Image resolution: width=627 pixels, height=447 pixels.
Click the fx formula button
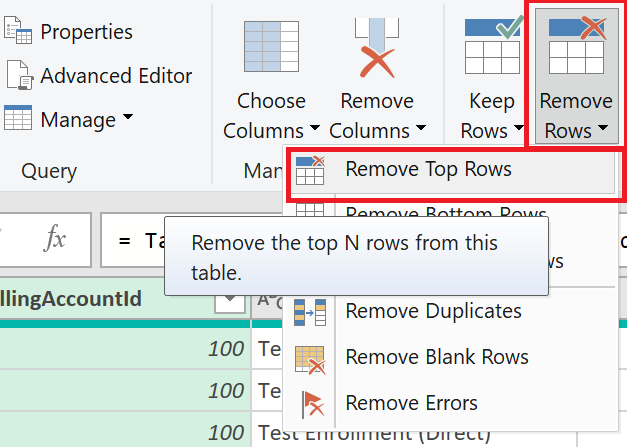point(54,239)
